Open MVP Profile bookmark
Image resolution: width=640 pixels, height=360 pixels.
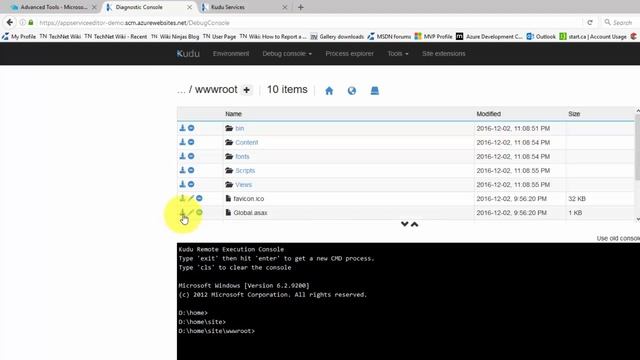tap(433, 36)
